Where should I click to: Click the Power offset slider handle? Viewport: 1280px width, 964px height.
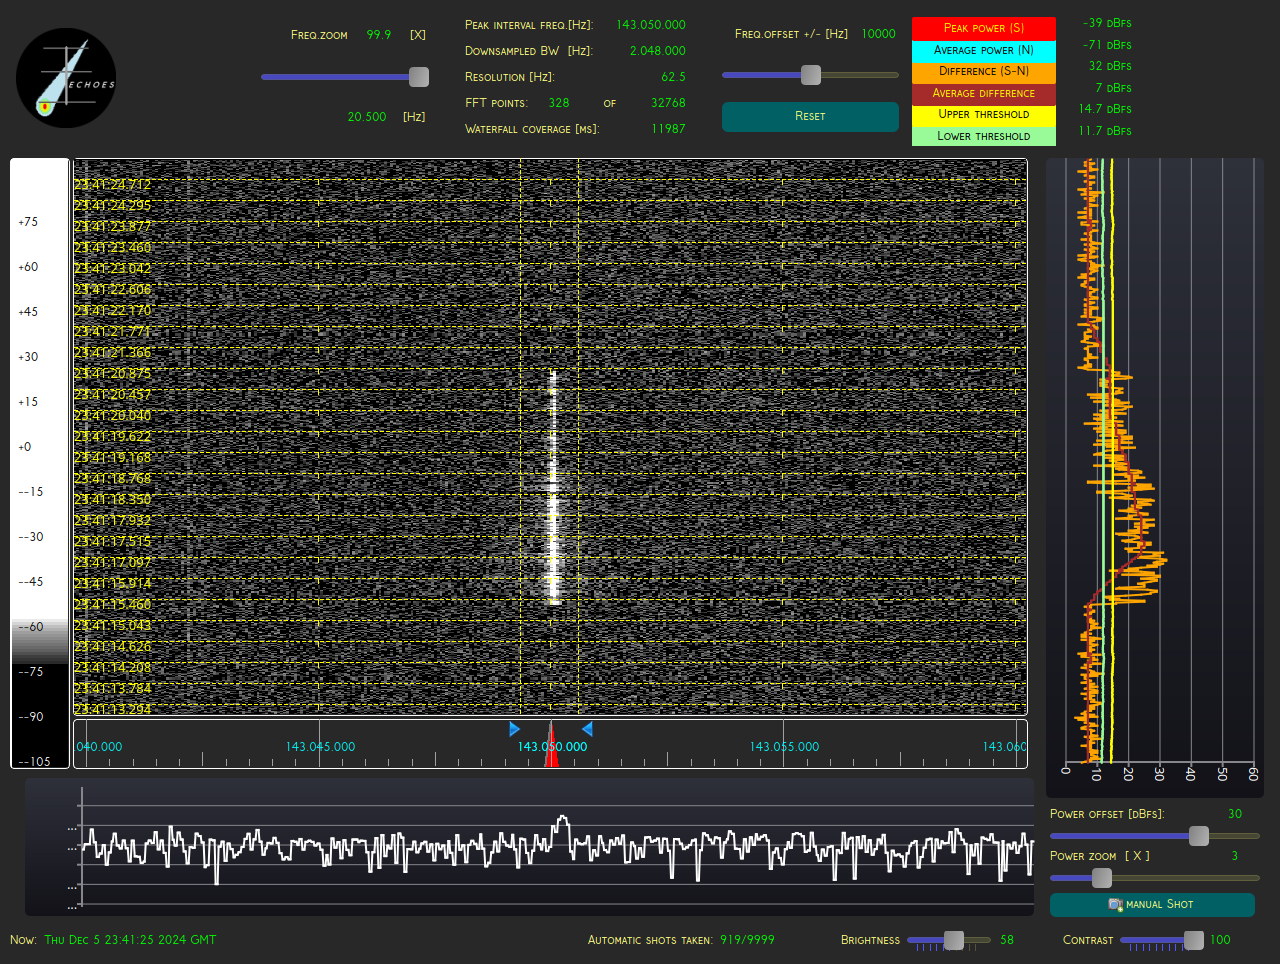pos(1199,836)
